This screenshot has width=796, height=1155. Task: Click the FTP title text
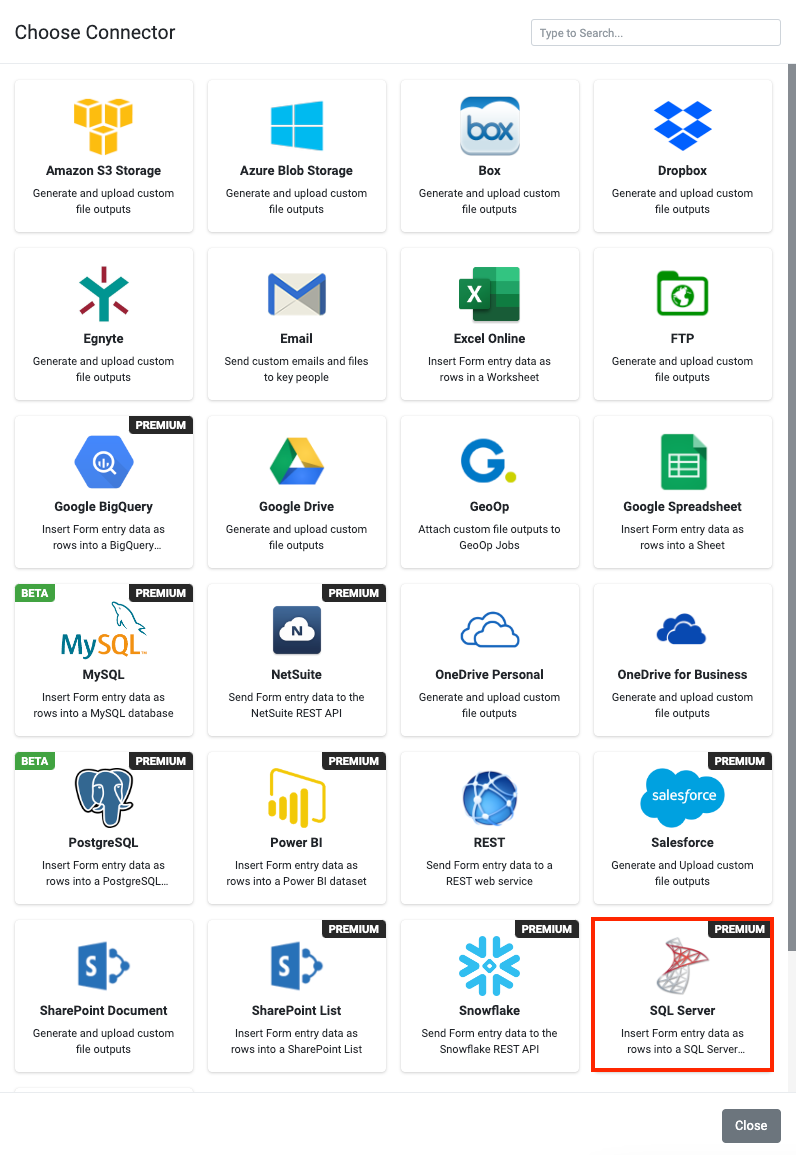coord(683,338)
